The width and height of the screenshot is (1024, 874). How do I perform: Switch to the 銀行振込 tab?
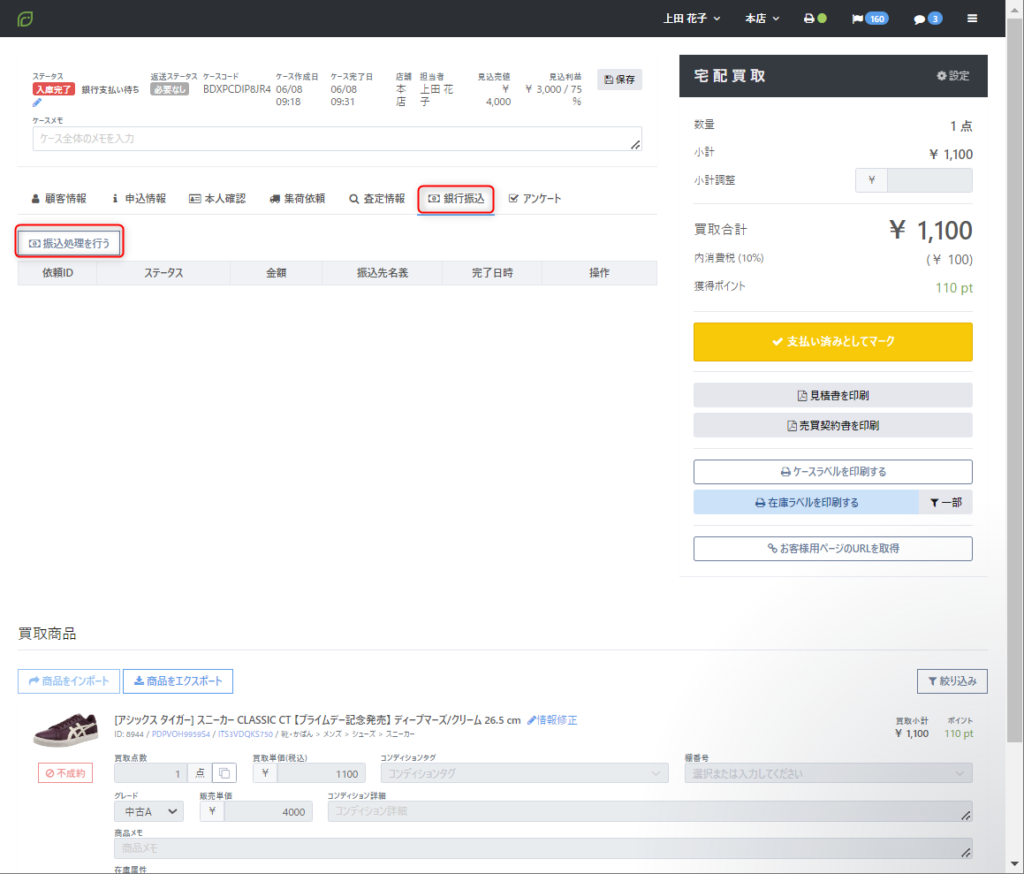tap(456, 199)
